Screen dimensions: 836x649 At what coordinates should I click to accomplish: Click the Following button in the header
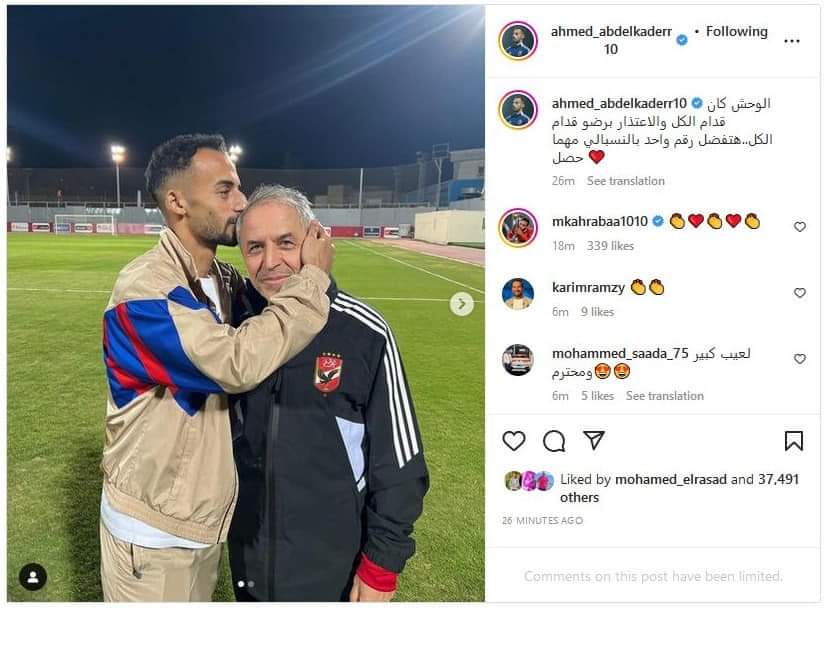click(x=736, y=32)
